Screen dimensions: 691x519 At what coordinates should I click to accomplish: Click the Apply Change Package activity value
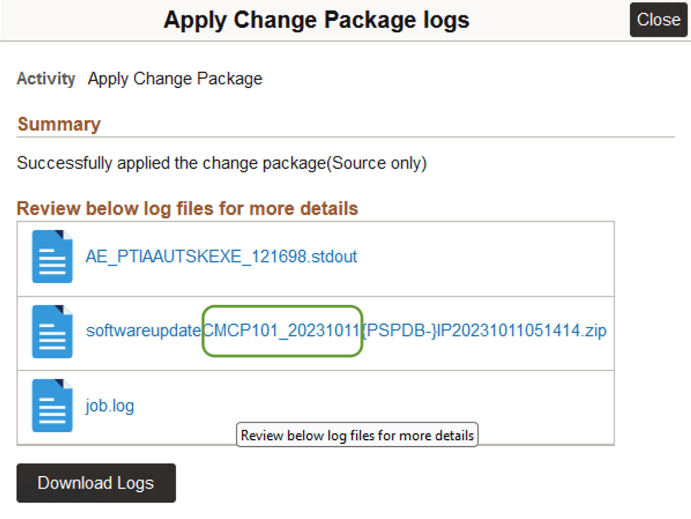coord(175,78)
